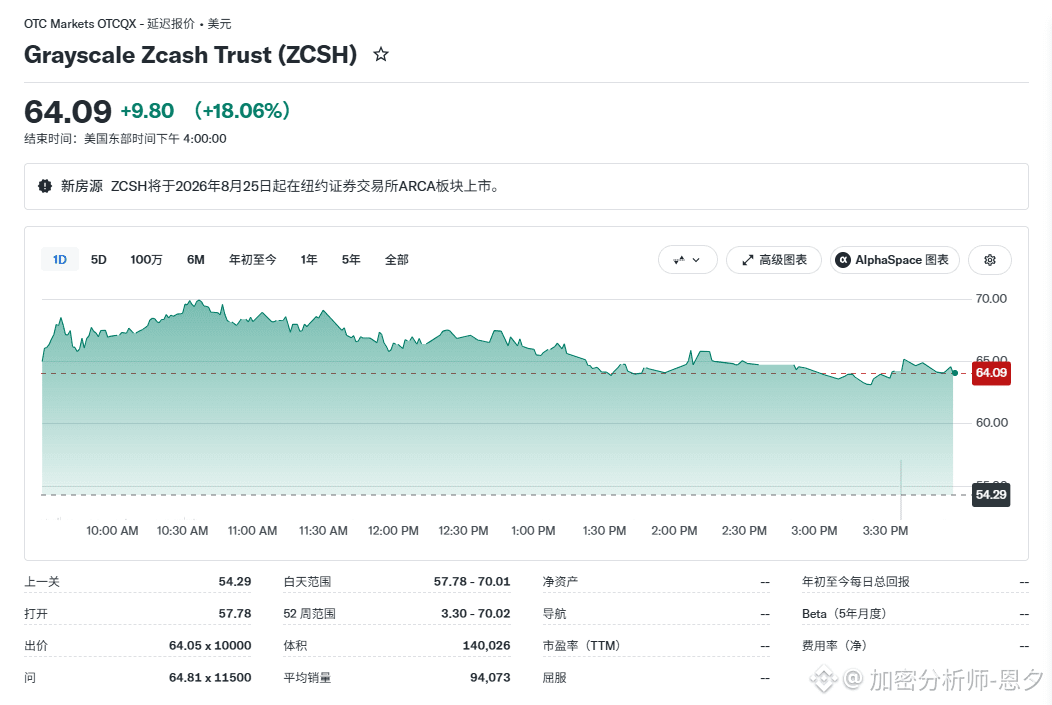Click the news badge icon beside 新房源
Screen dimensions: 1052x705
[45, 186]
